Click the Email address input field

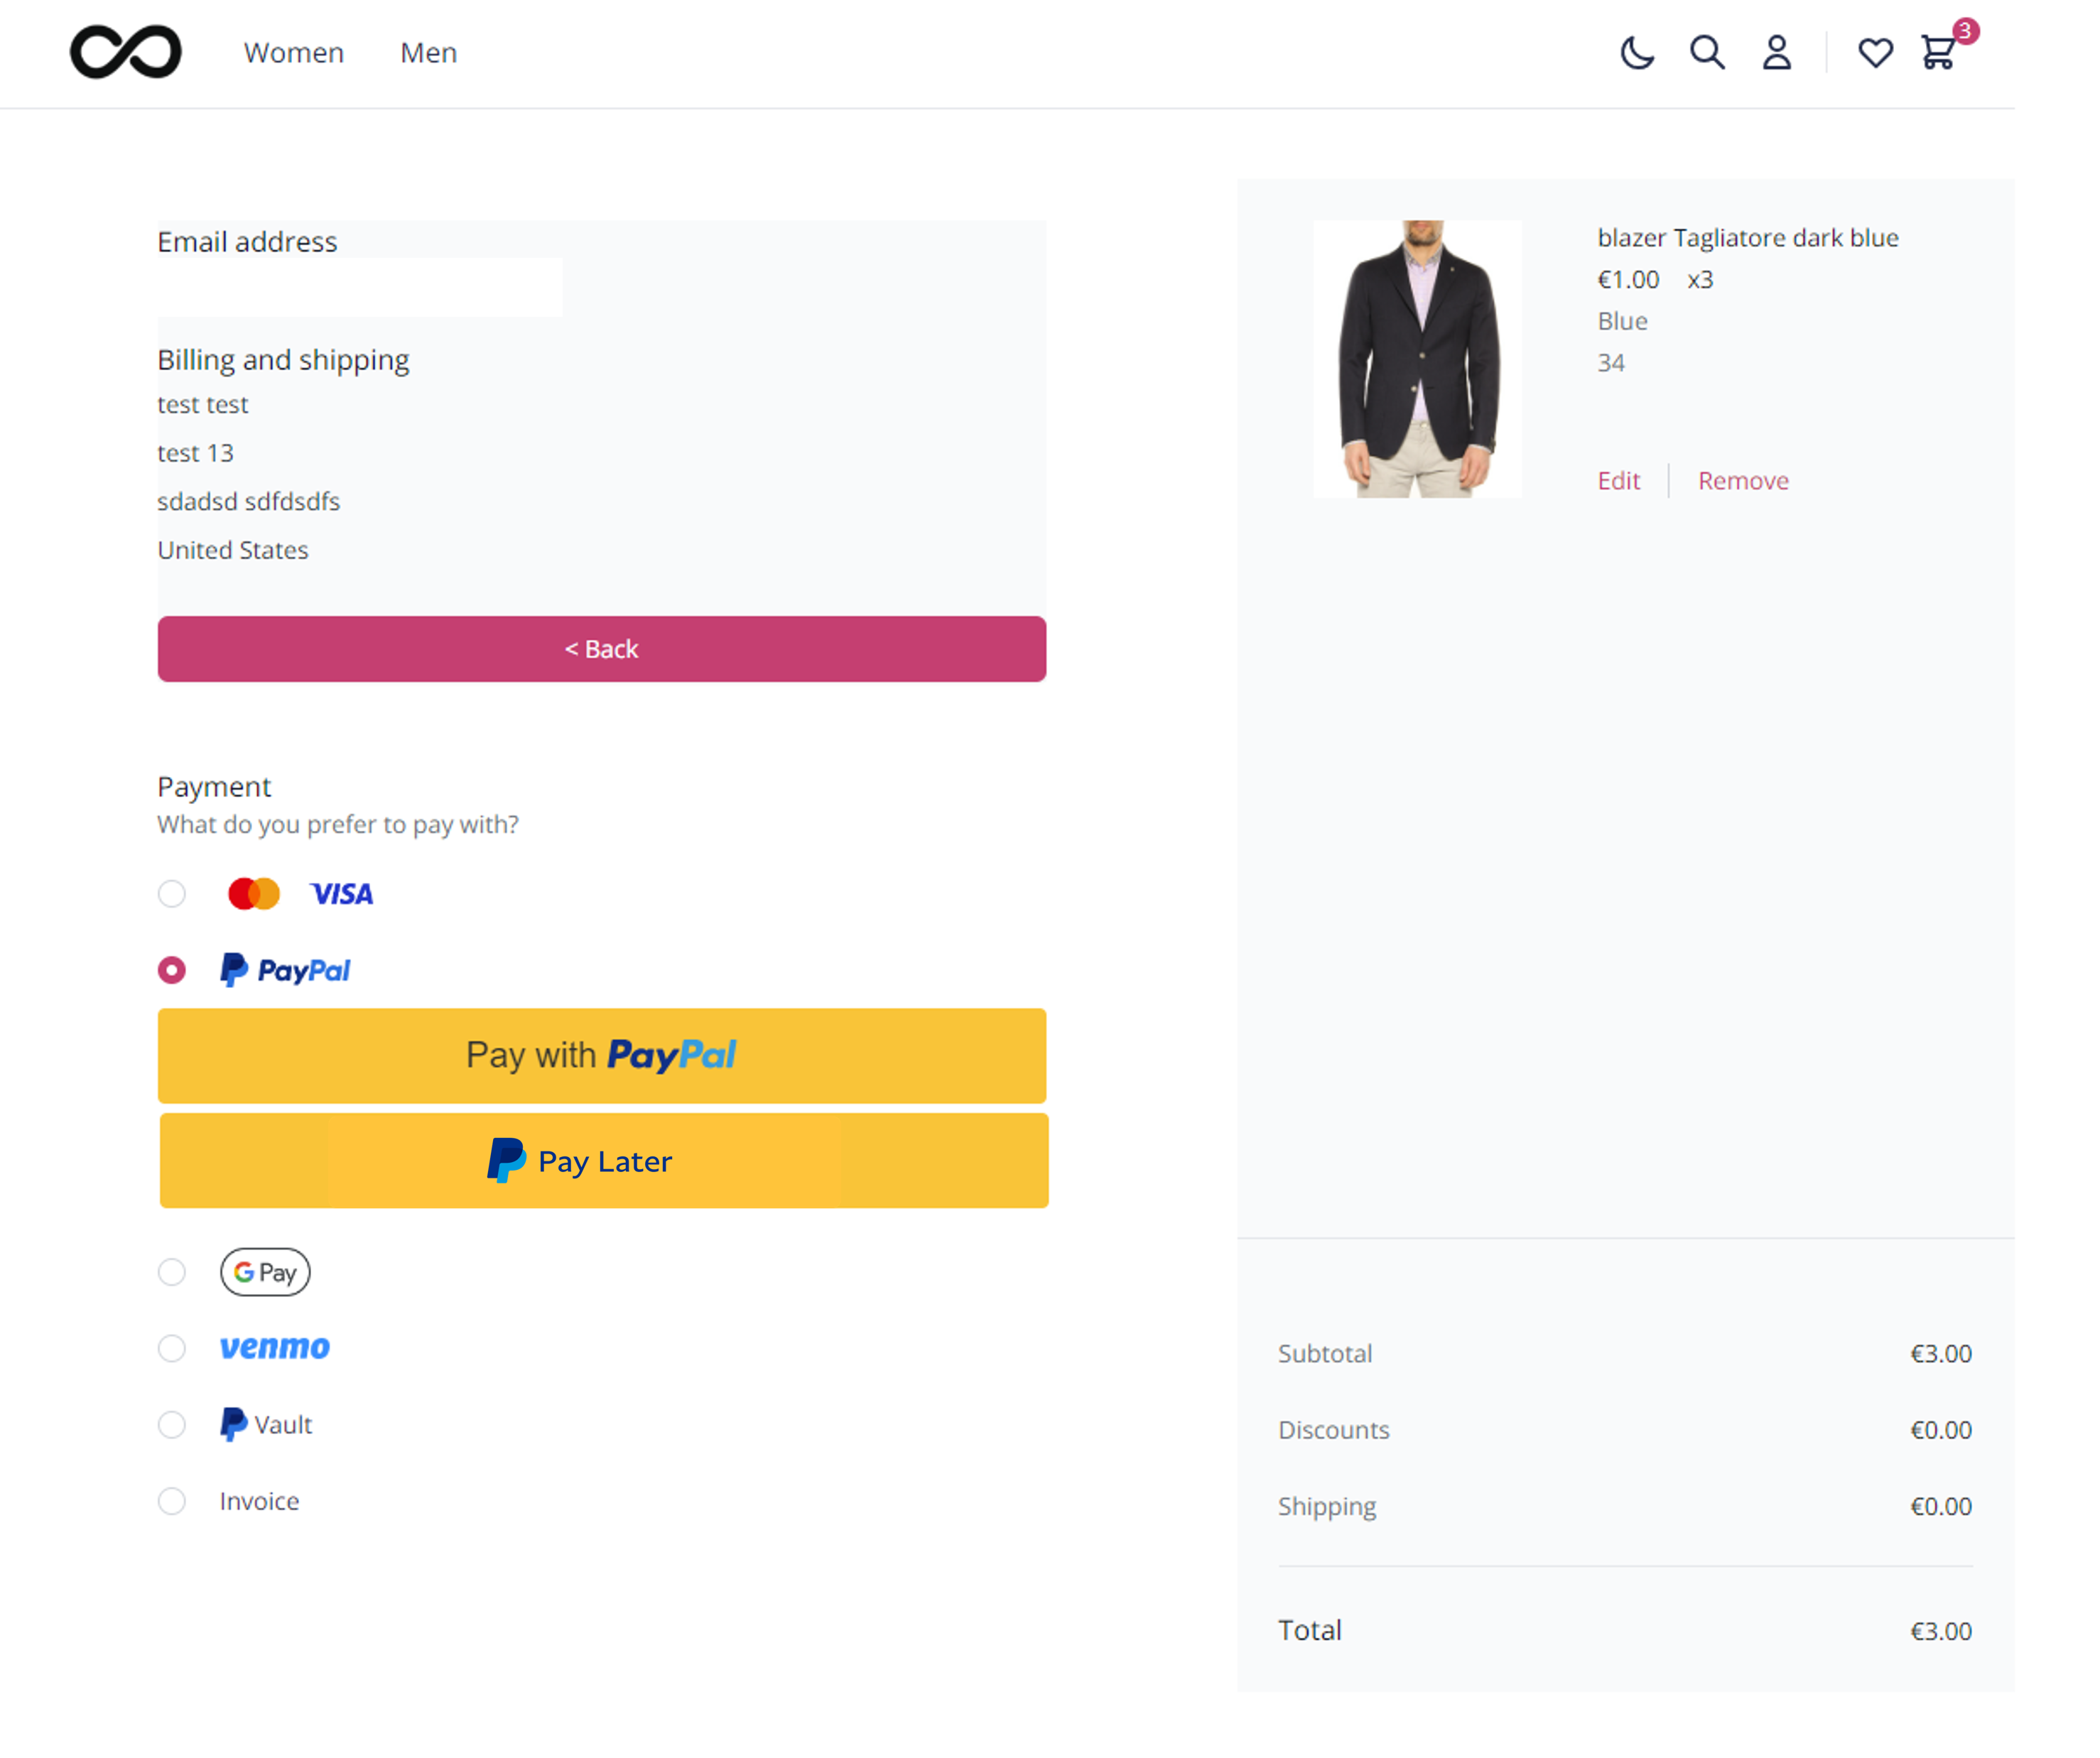[x=360, y=288]
